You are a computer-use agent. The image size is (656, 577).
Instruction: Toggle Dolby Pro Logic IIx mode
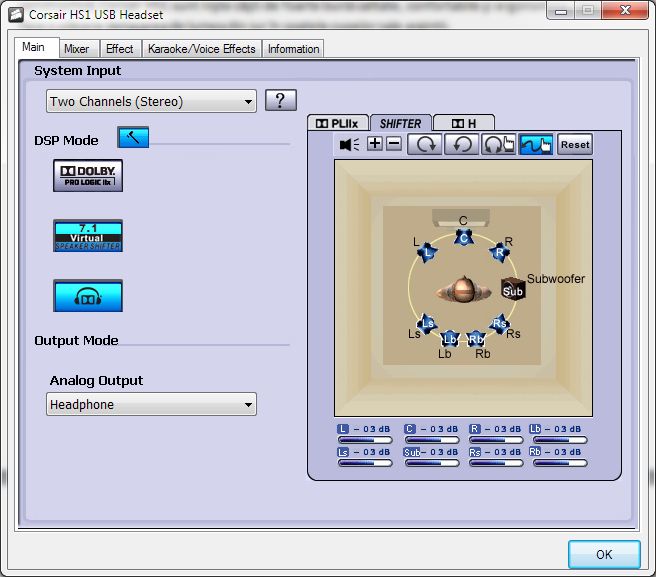click(x=88, y=175)
